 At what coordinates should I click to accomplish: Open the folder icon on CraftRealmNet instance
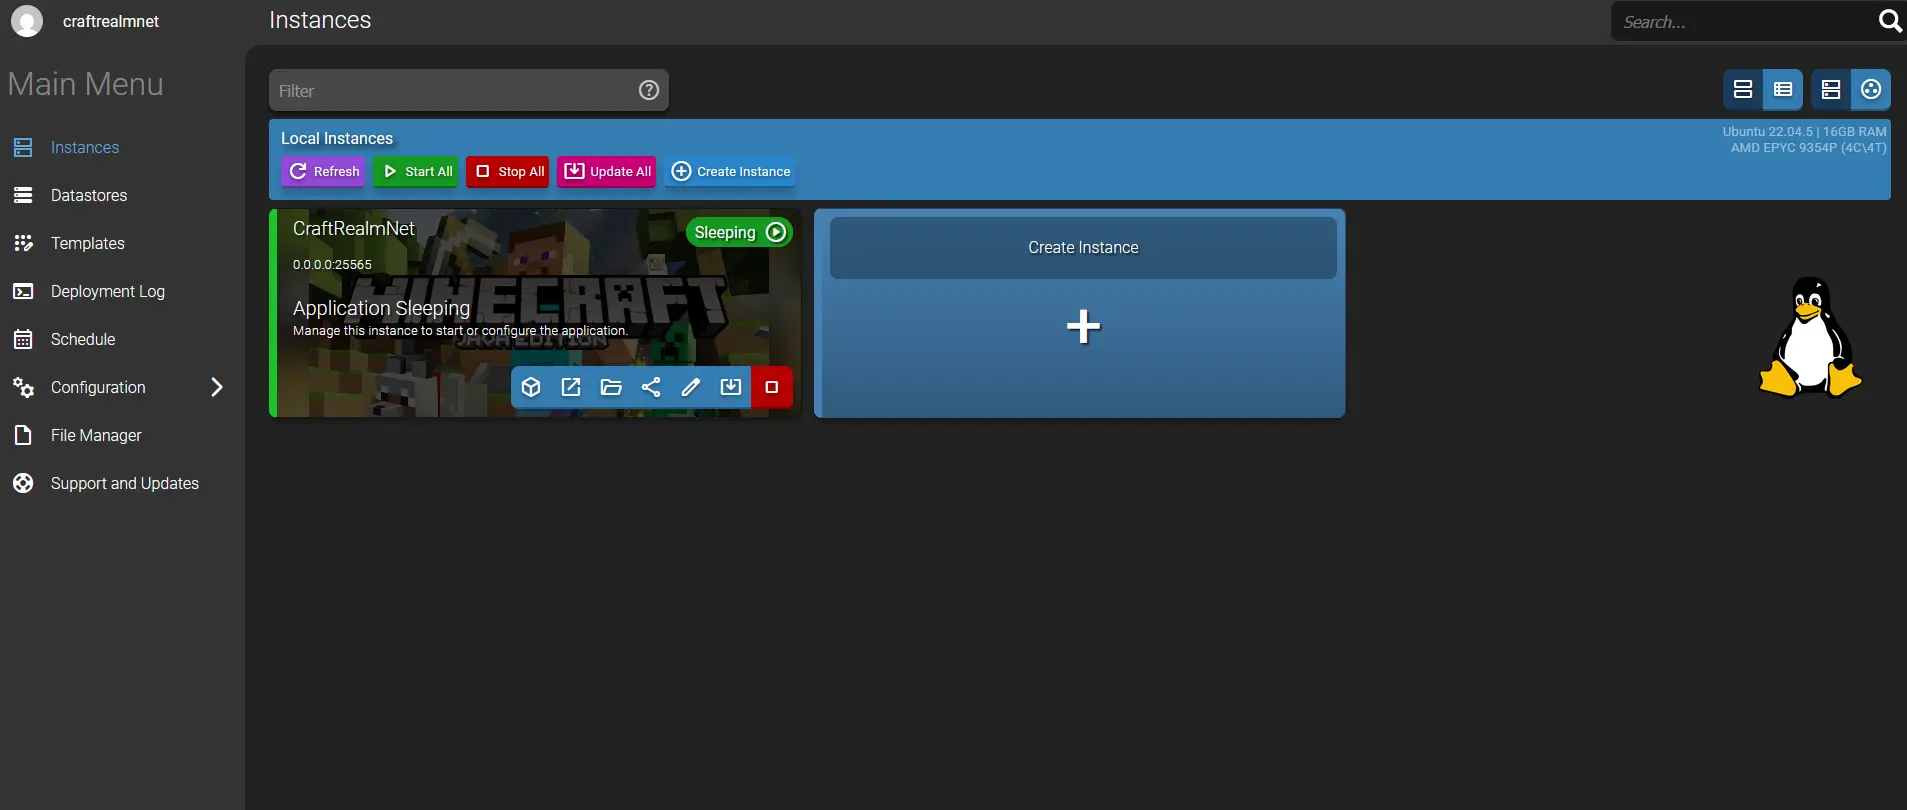(x=611, y=387)
